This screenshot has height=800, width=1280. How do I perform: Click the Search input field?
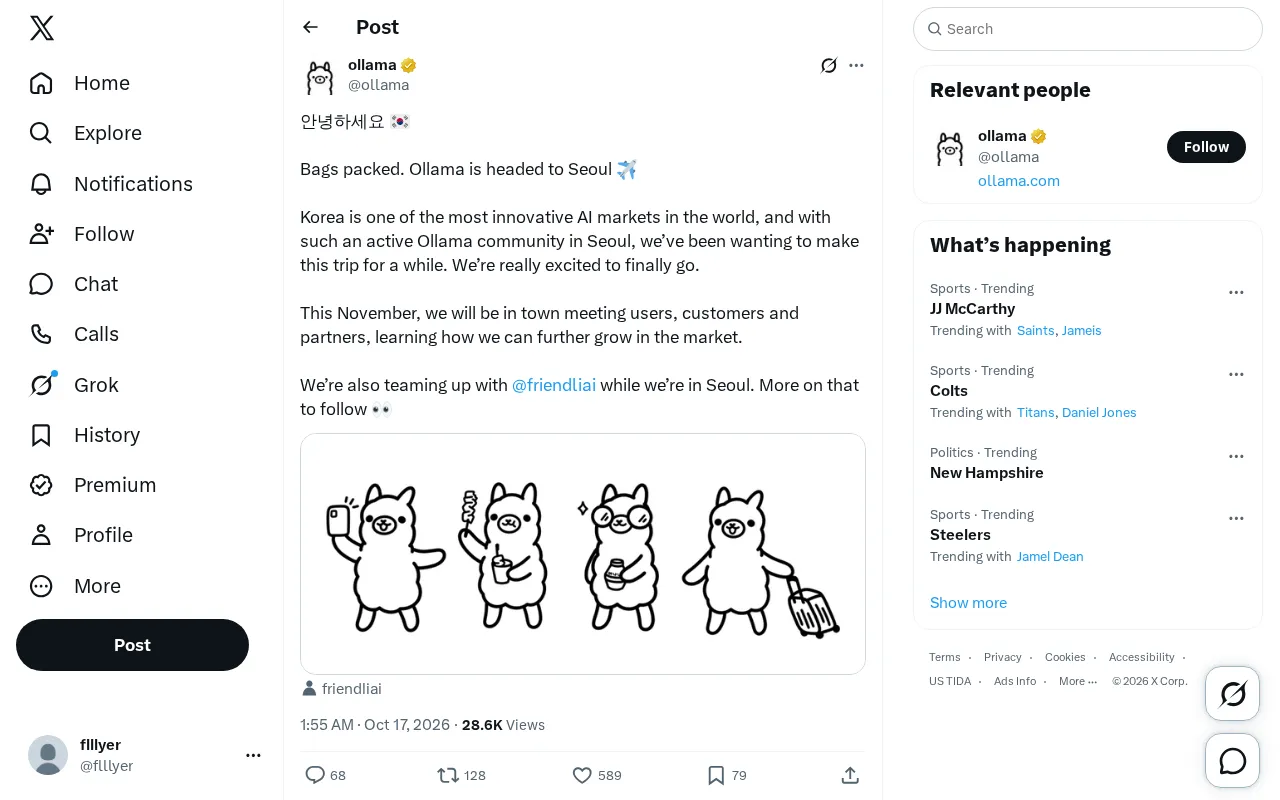click(x=1088, y=29)
